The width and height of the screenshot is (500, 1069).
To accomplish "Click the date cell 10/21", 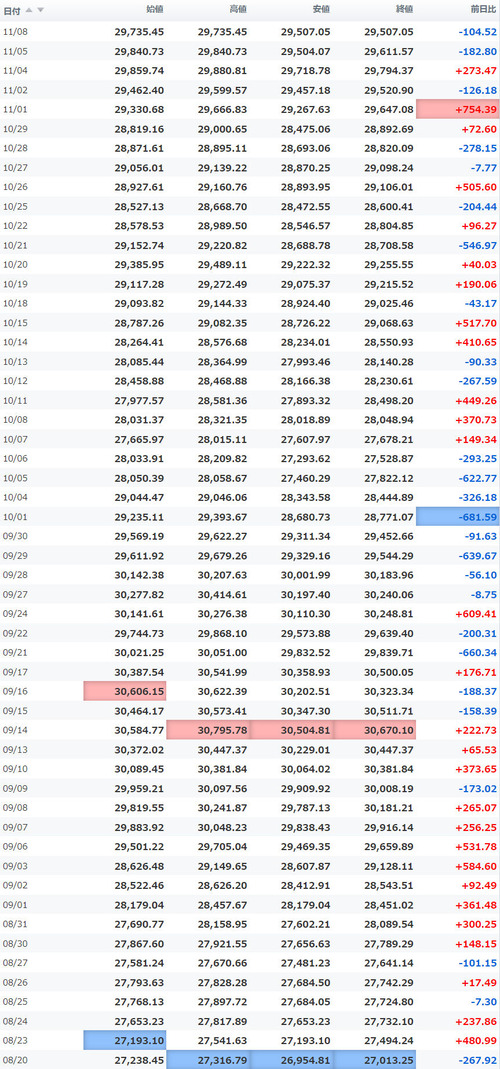I will coord(15,245).
